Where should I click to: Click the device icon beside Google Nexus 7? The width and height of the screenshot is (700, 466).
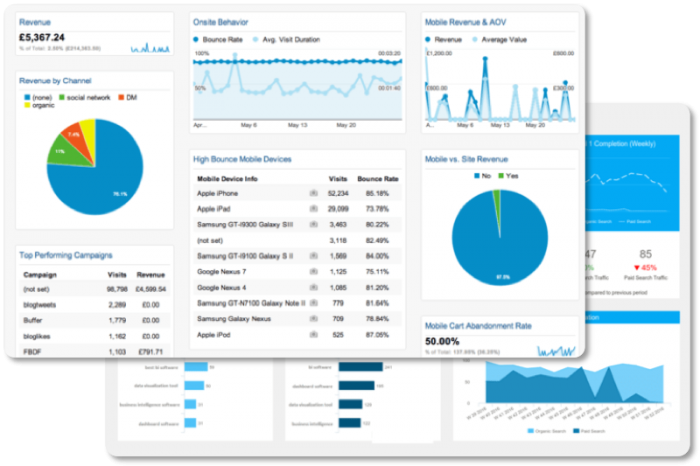(313, 271)
